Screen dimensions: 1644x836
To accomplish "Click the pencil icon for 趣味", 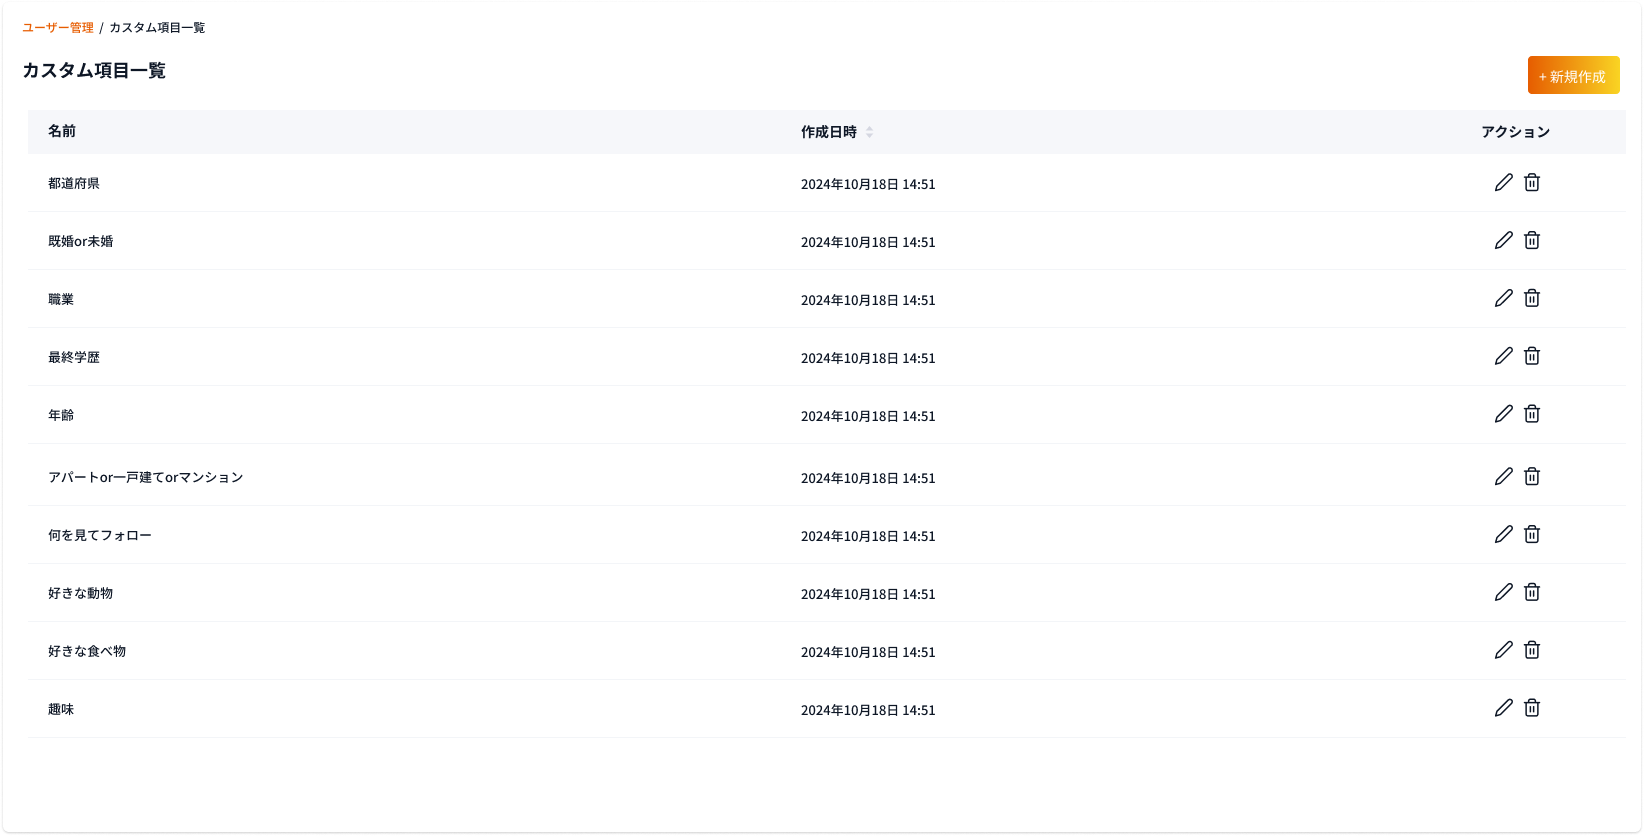I will [x=1503, y=708].
